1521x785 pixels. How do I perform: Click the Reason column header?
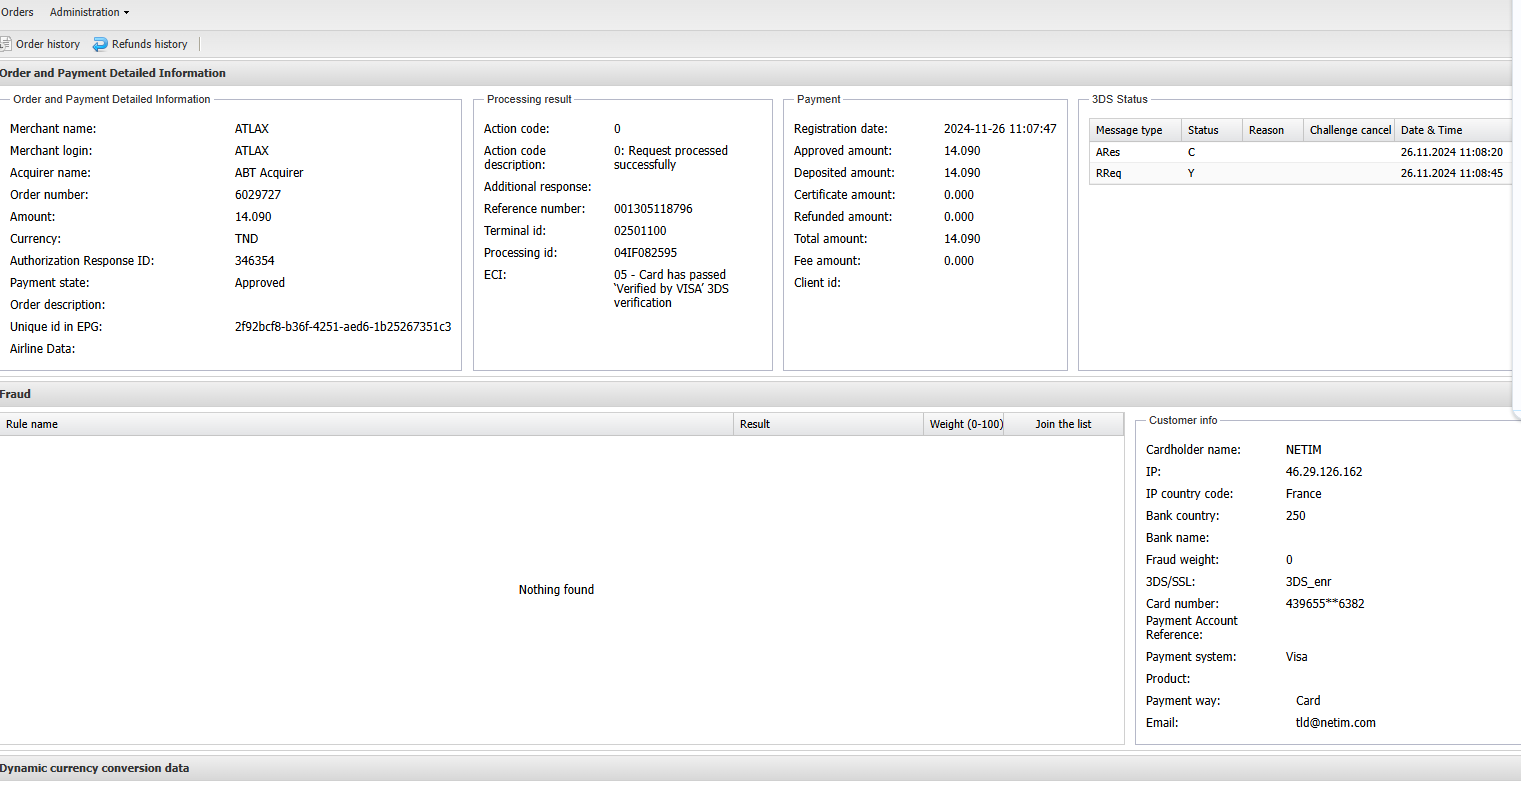[x=1266, y=130]
